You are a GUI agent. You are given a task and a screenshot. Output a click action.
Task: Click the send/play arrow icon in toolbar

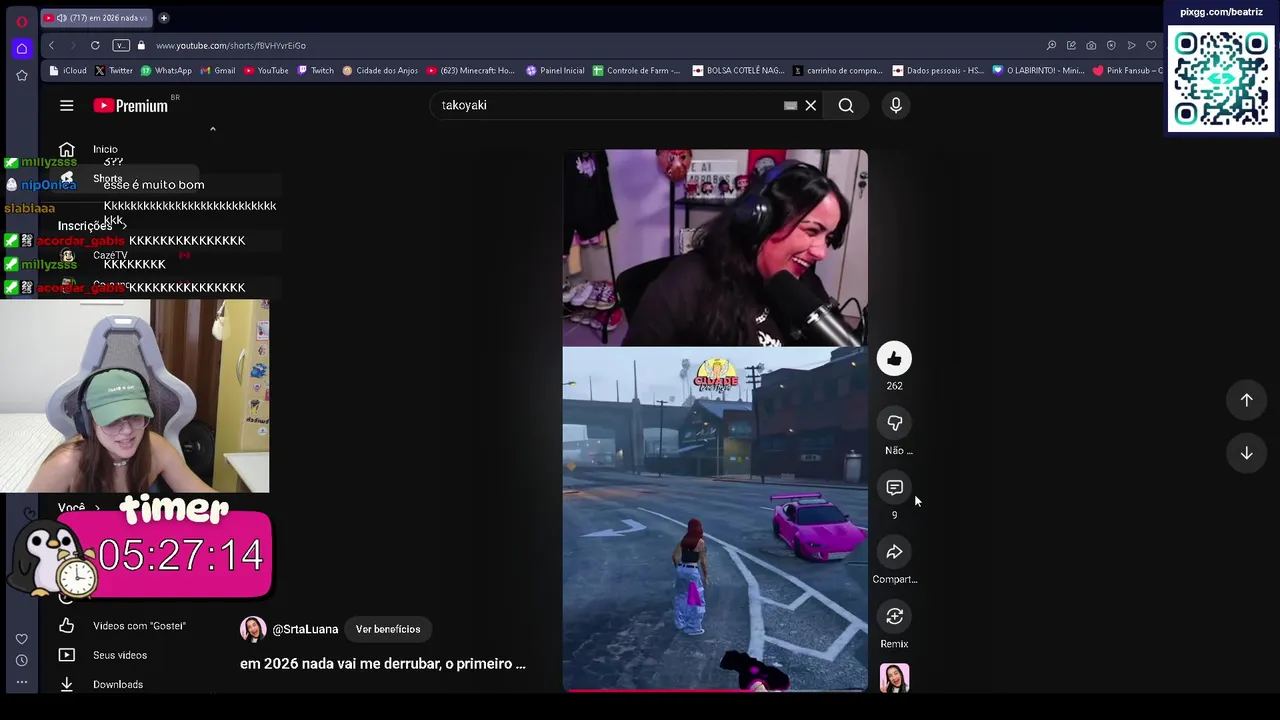1131,45
